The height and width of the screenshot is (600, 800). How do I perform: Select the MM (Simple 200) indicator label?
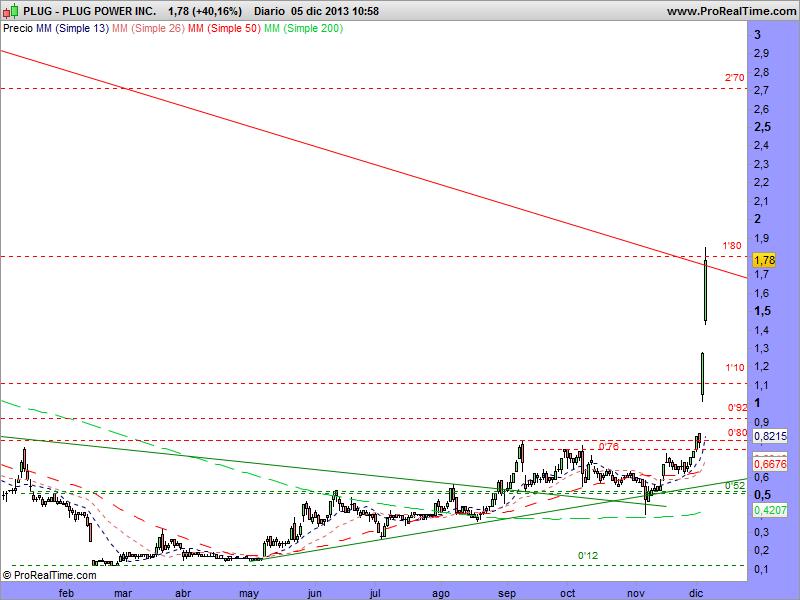pos(303,29)
